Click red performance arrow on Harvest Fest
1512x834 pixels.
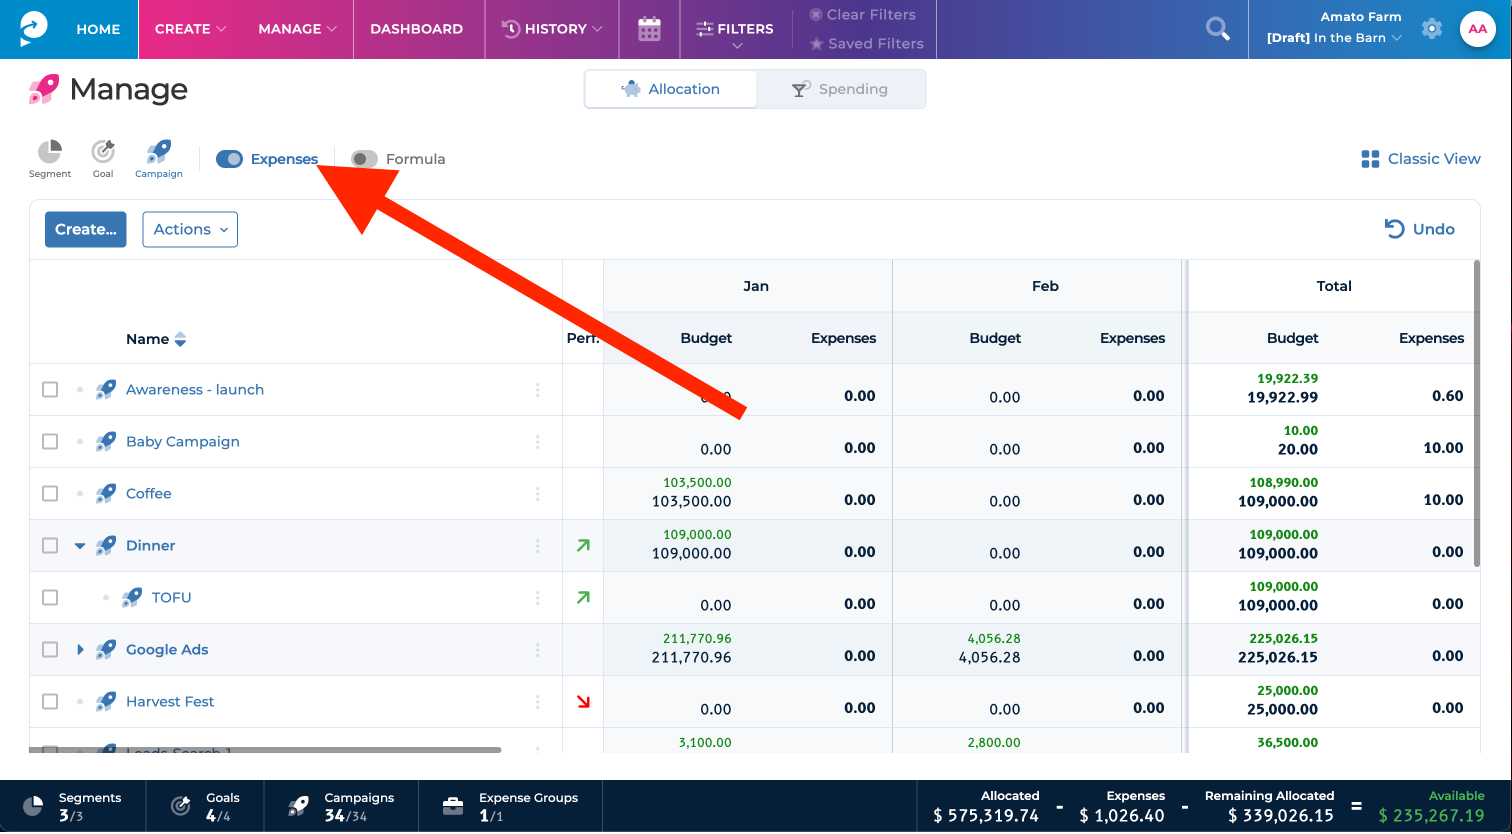(x=583, y=702)
